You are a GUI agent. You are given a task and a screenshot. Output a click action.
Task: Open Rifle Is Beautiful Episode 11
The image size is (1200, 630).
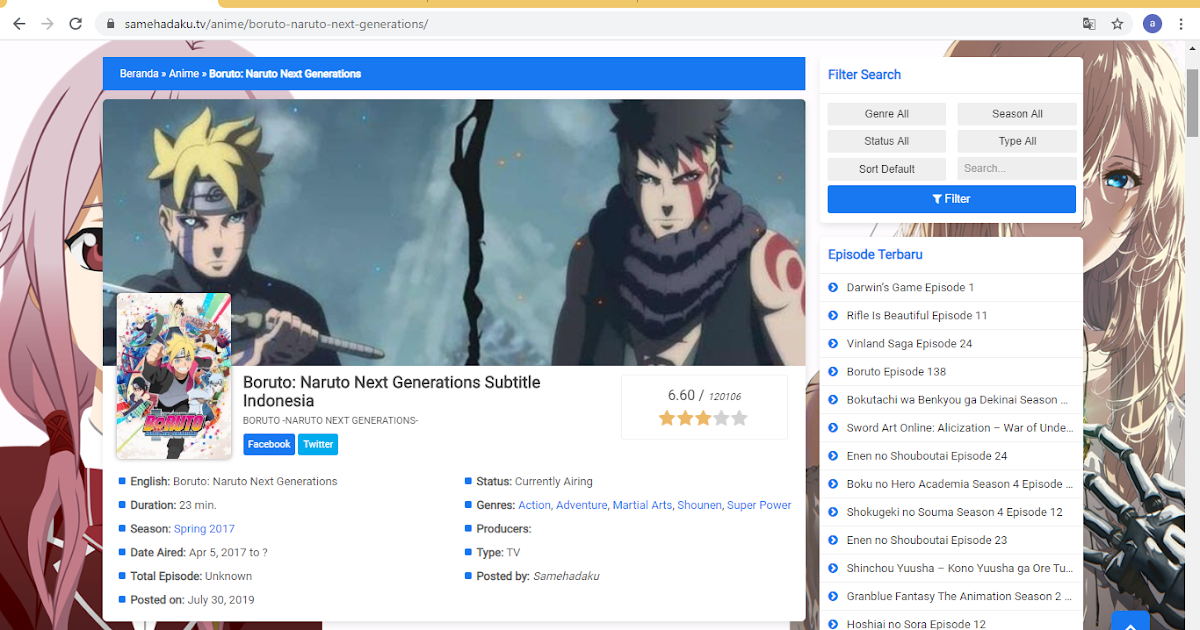[x=917, y=316]
